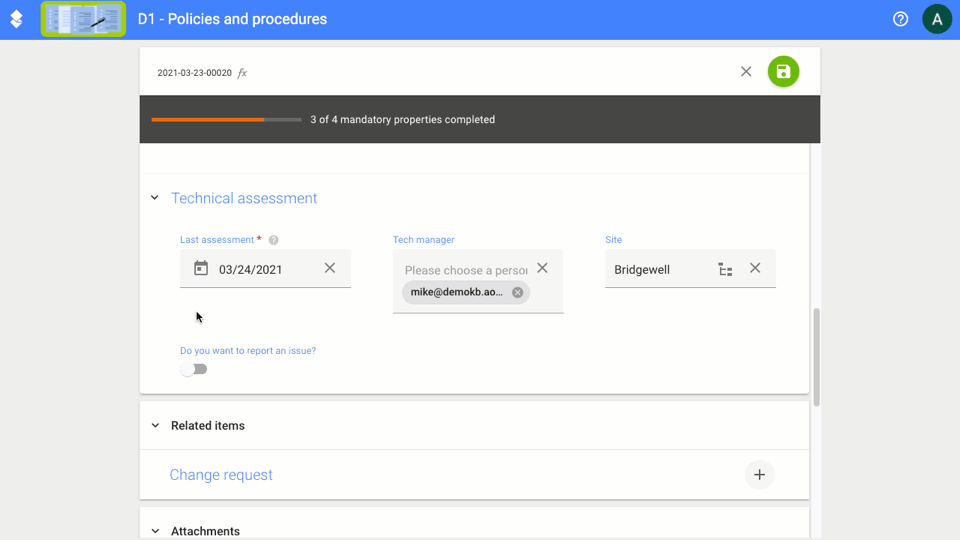Image resolution: width=960 pixels, height=540 pixels.
Task: Collapse the Technical assessment section
Action: (155, 198)
